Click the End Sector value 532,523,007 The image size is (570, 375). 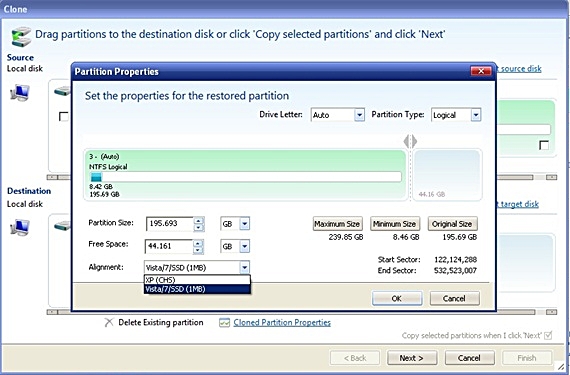(455, 271)
